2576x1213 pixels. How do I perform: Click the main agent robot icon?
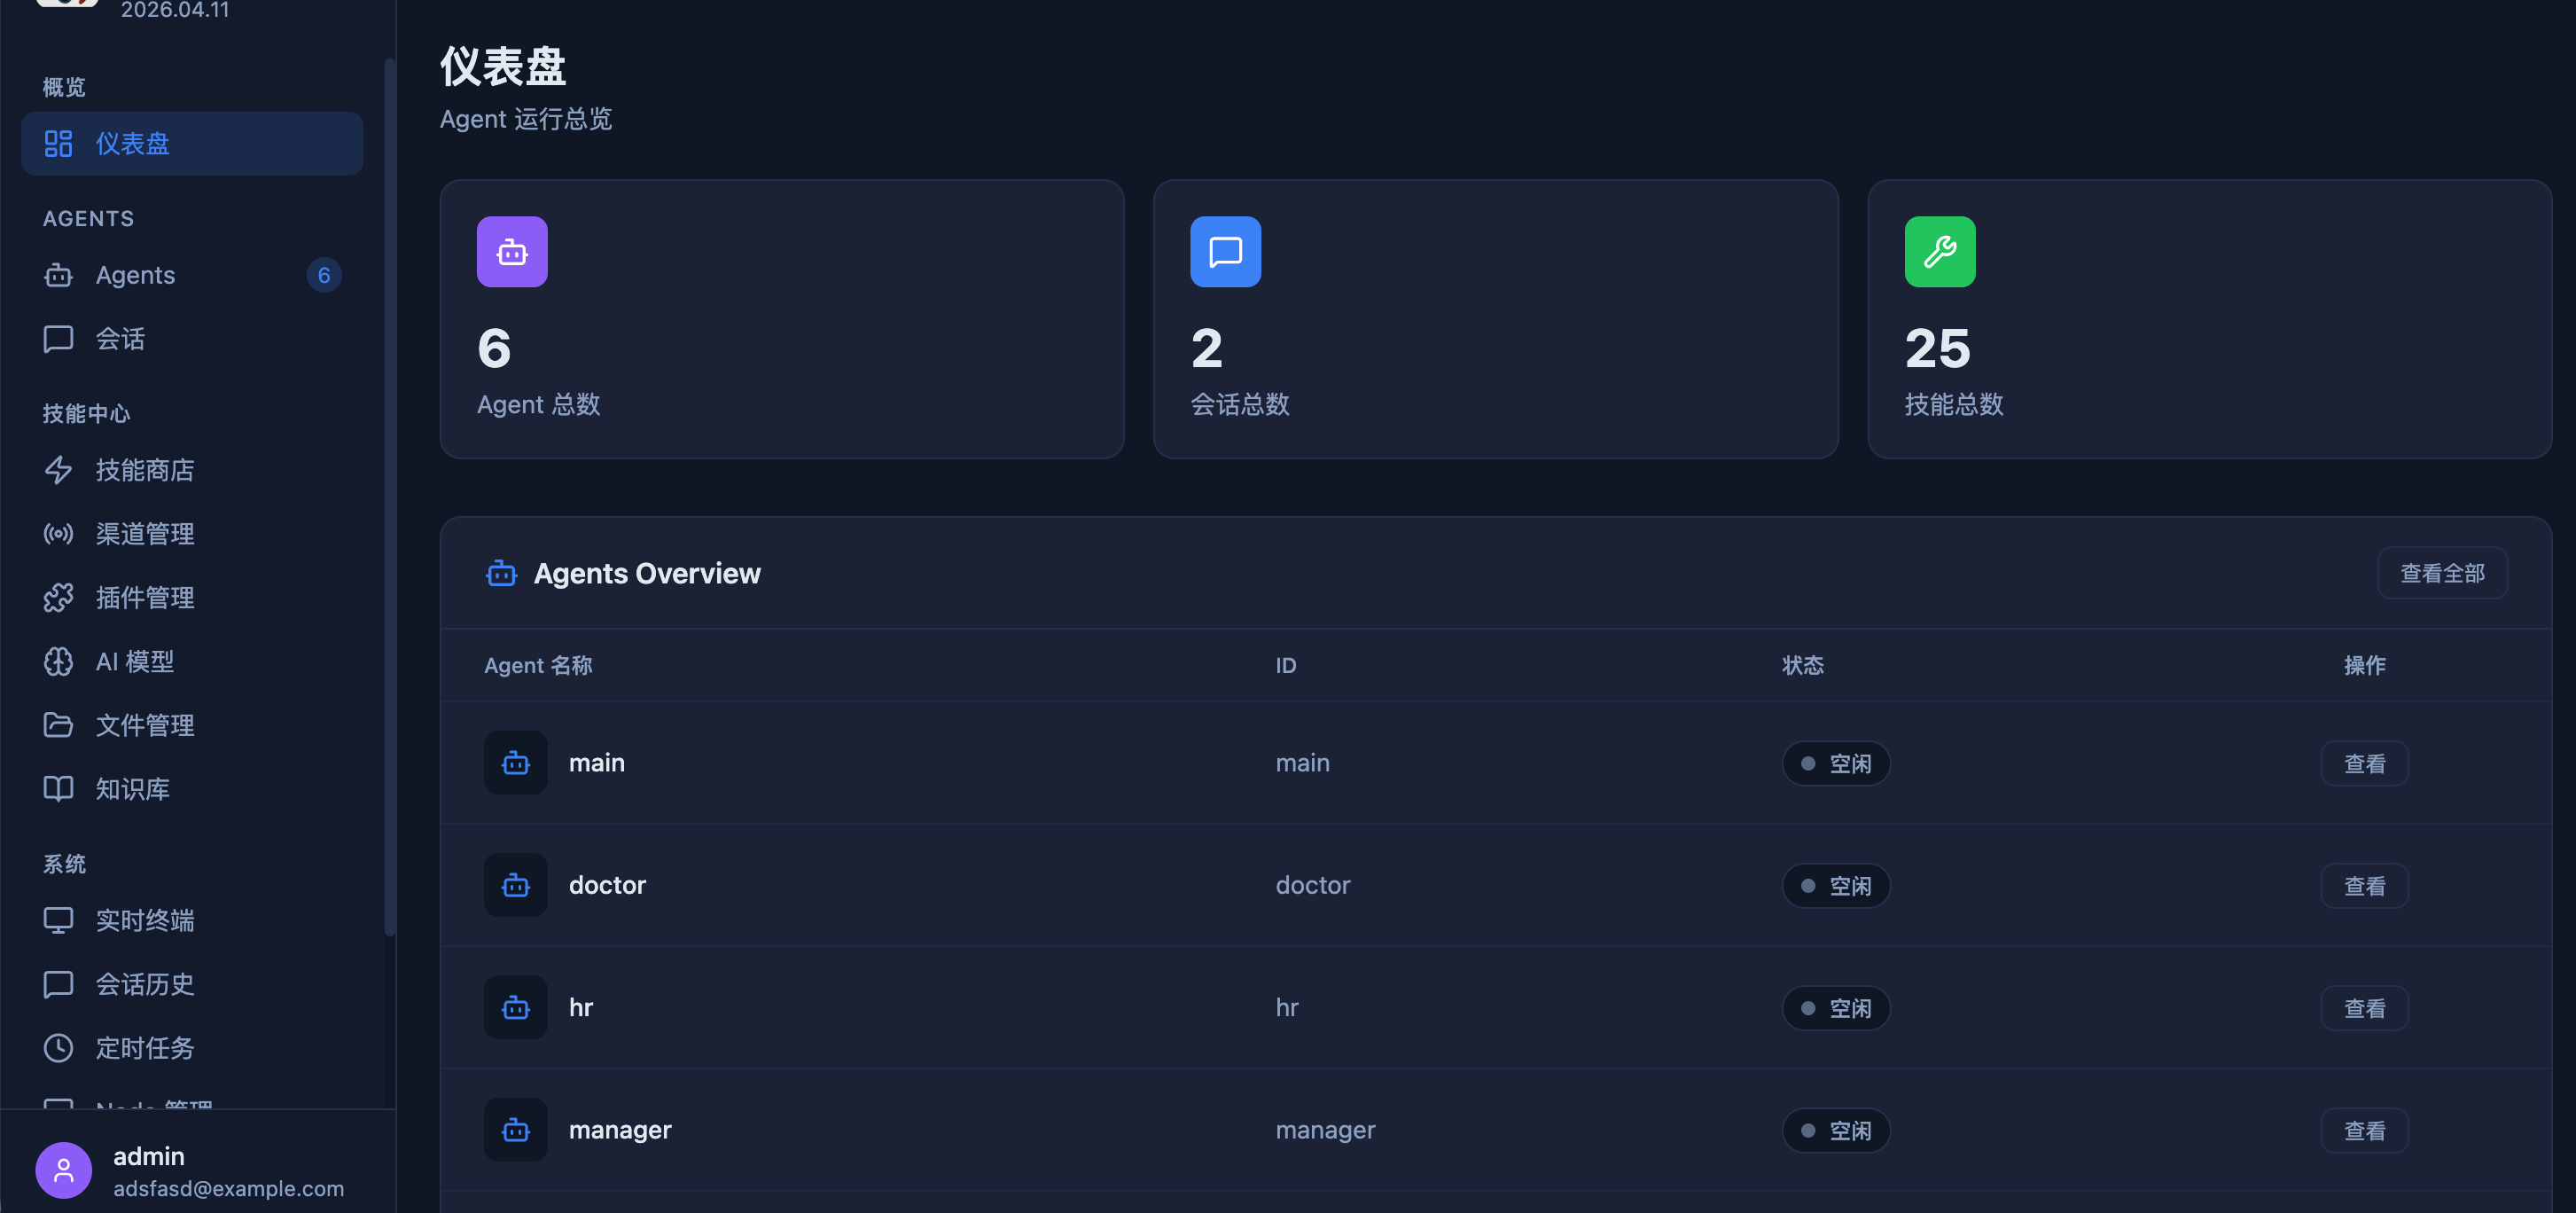tap(516, 763)
